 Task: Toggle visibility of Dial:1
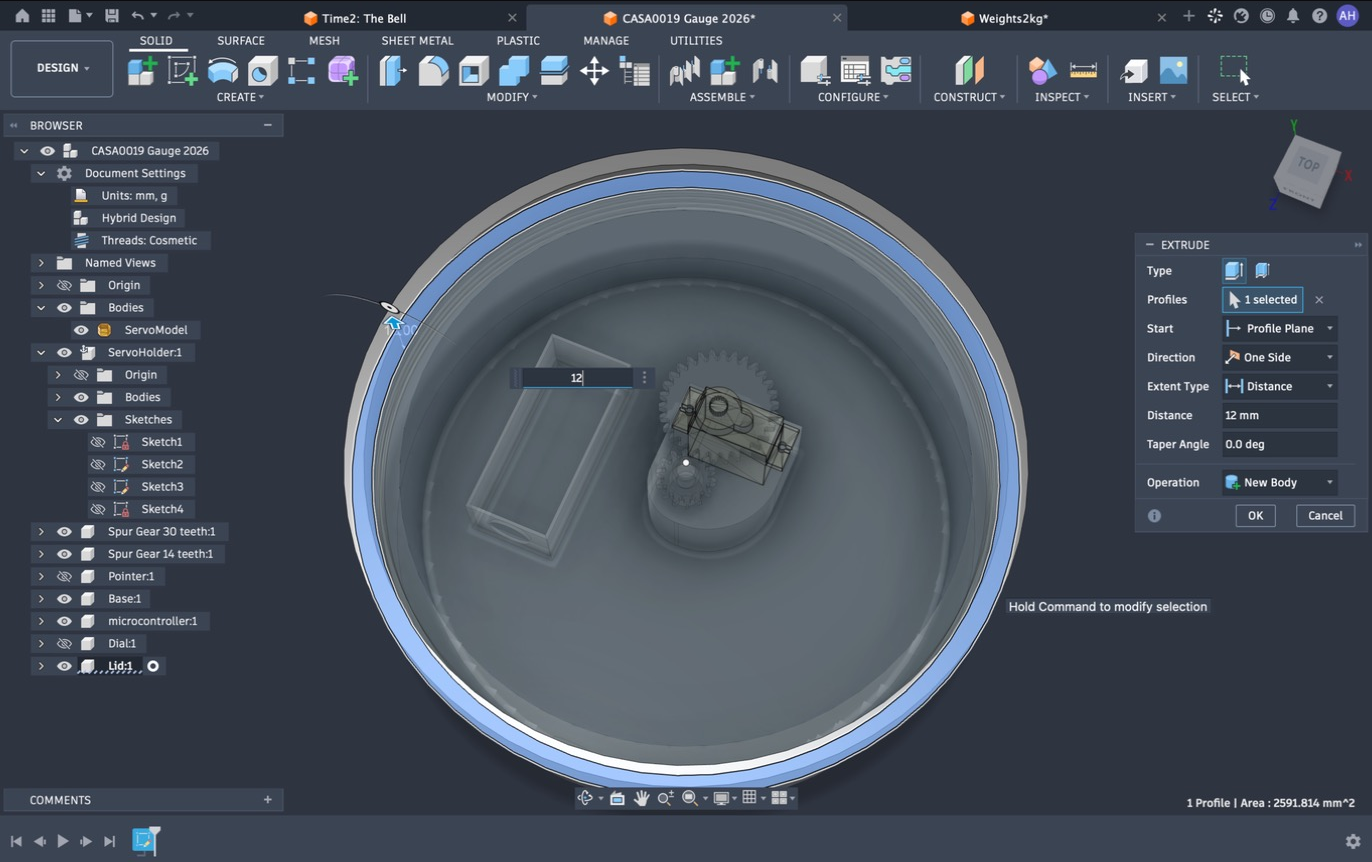[64, 643]
